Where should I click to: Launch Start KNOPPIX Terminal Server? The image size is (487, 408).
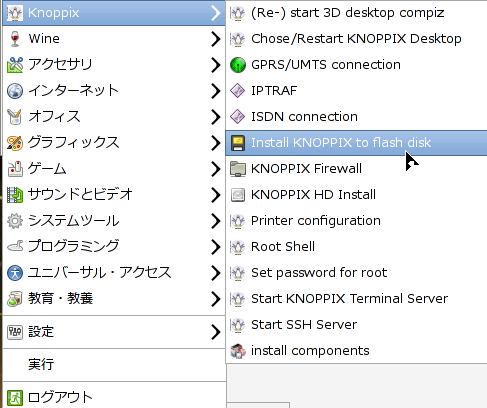click(356, 299)
